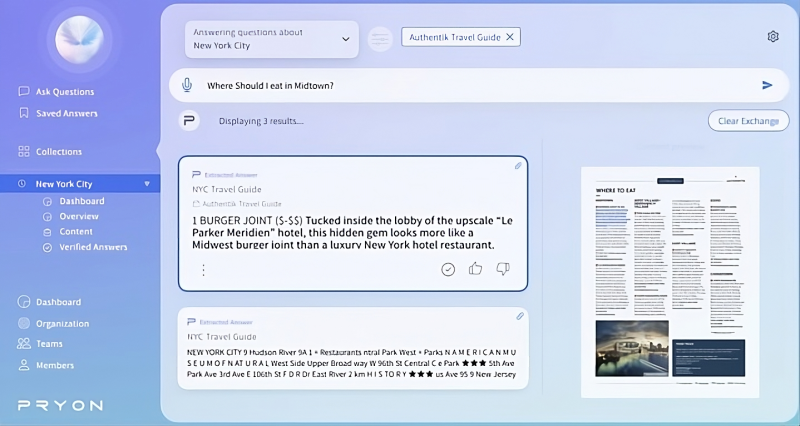The height and width of the screenshot is (426, 800).
Task: Collapse the New York City collection tree
Action: click(x=147, y=184)
